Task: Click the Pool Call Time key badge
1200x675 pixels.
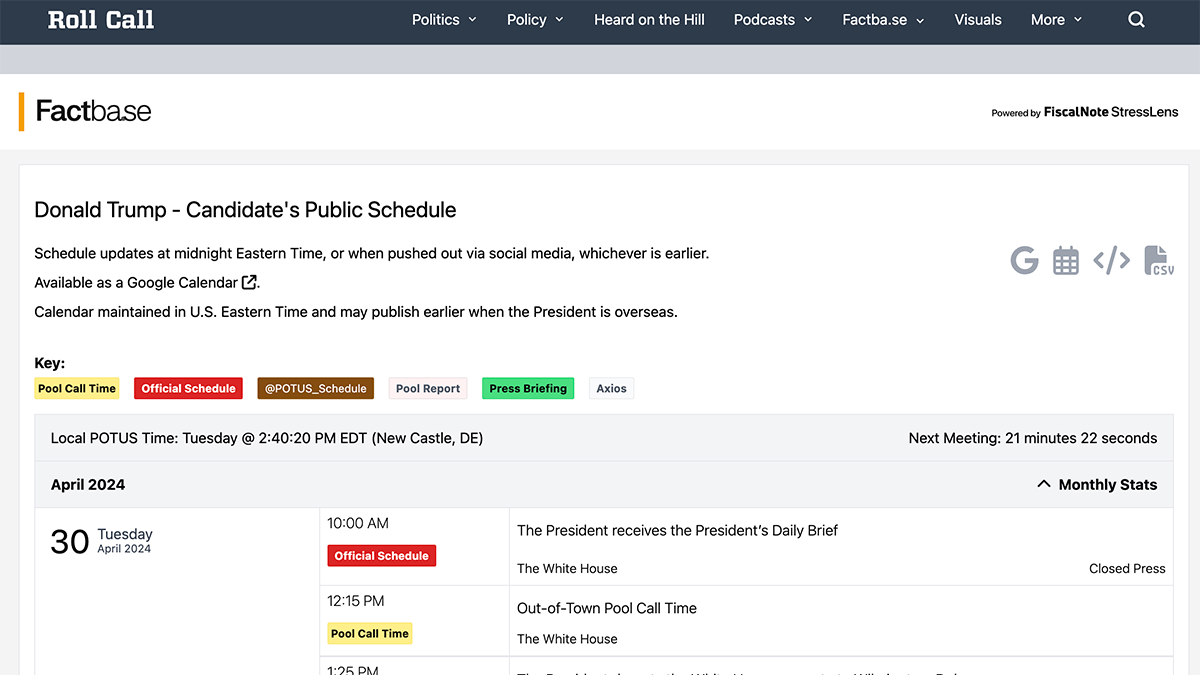Action: [x=77, y=389]
